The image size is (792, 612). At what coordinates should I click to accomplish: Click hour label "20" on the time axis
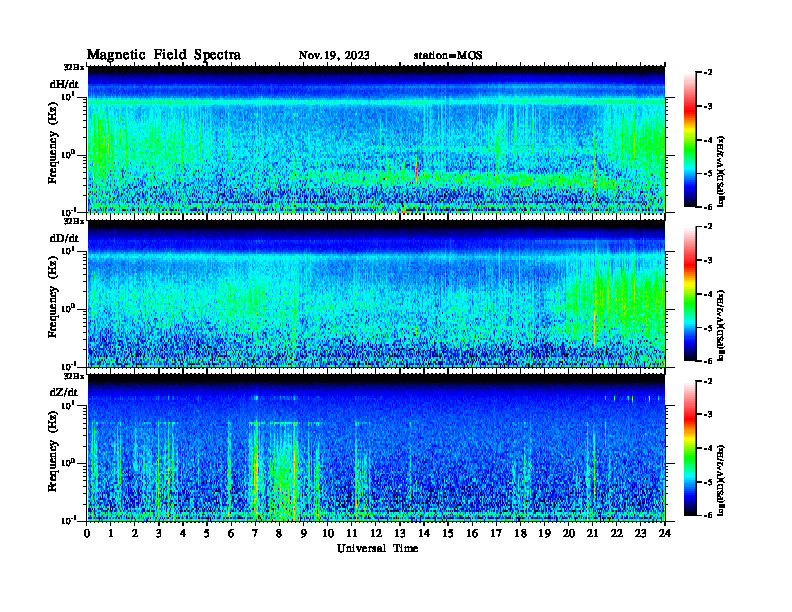pyautogui.click(x=568, y=534)
